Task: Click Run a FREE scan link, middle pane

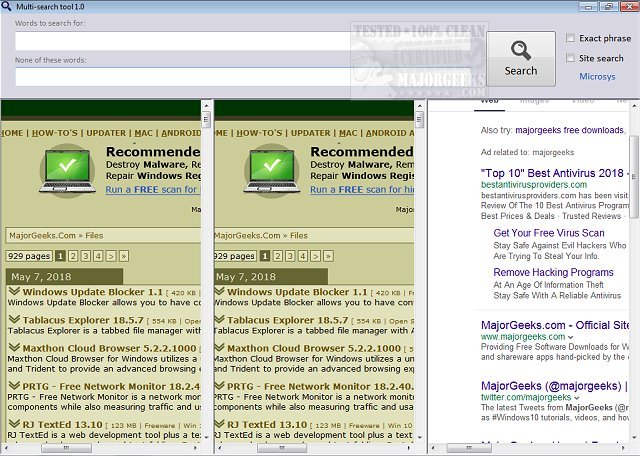Action: pyautogui.click(x=362, y=189)
